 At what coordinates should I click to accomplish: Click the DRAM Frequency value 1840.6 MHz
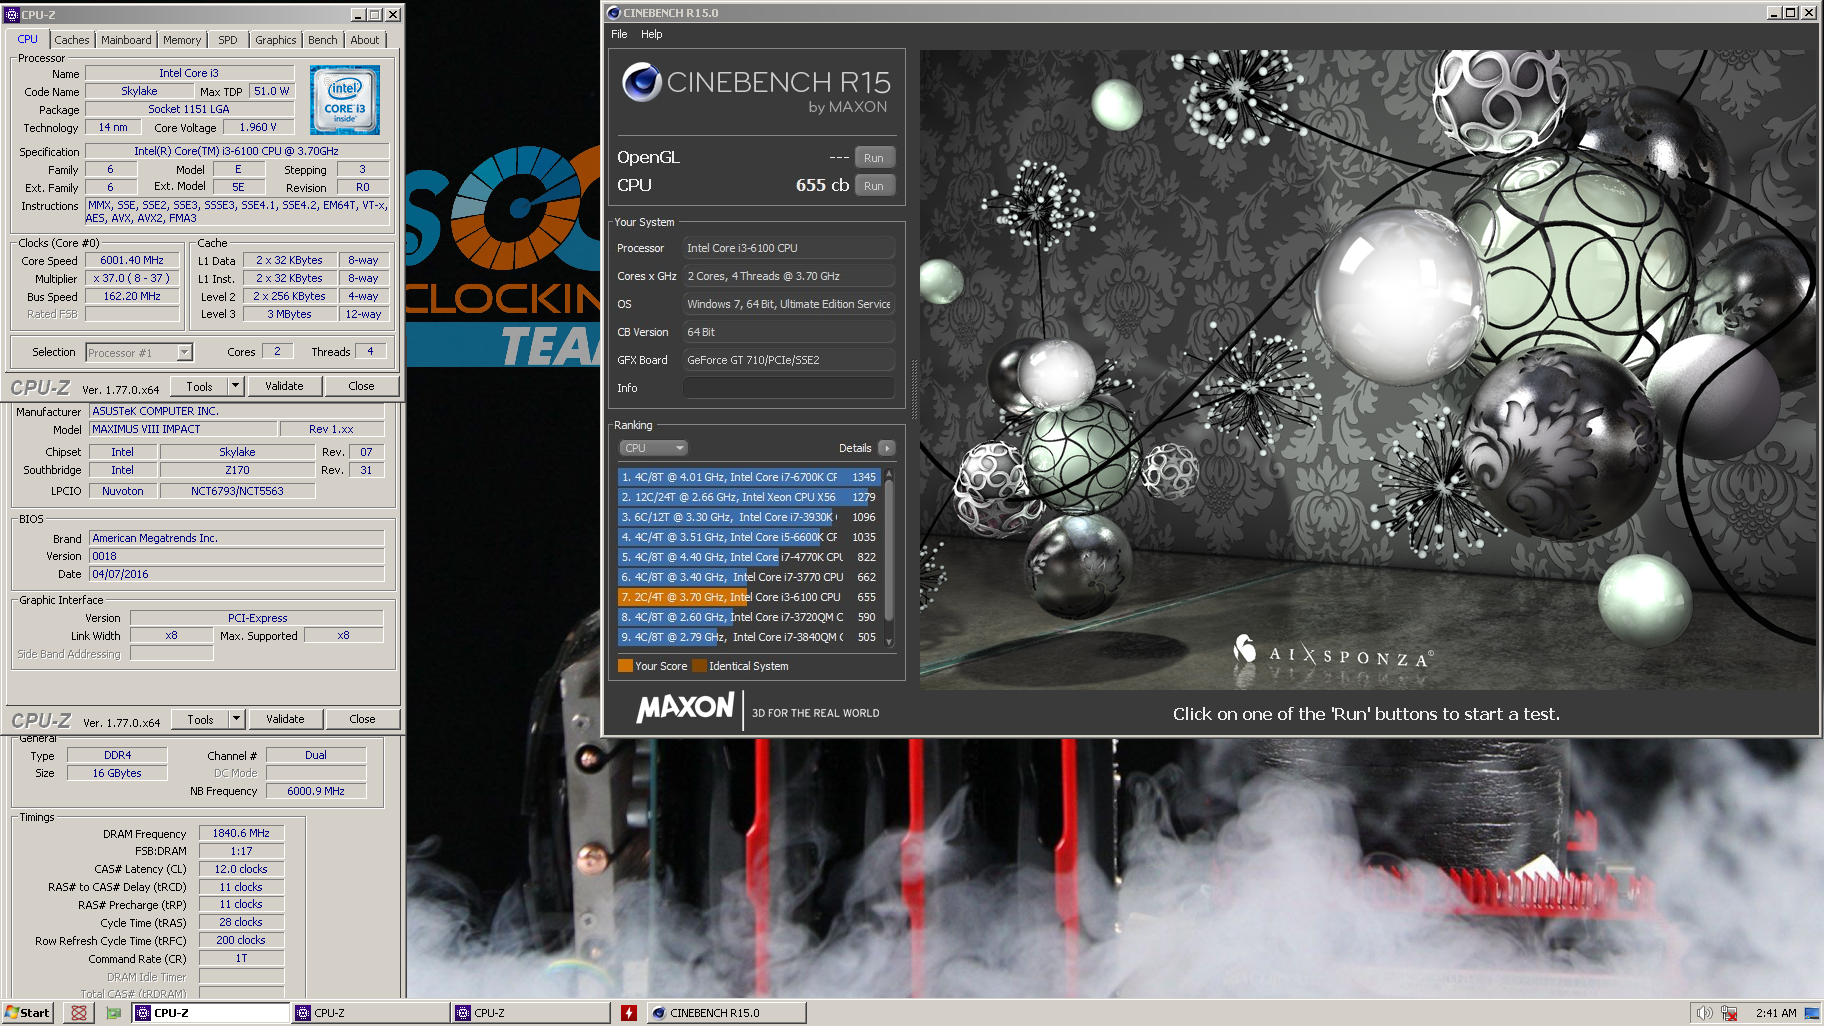241,833
